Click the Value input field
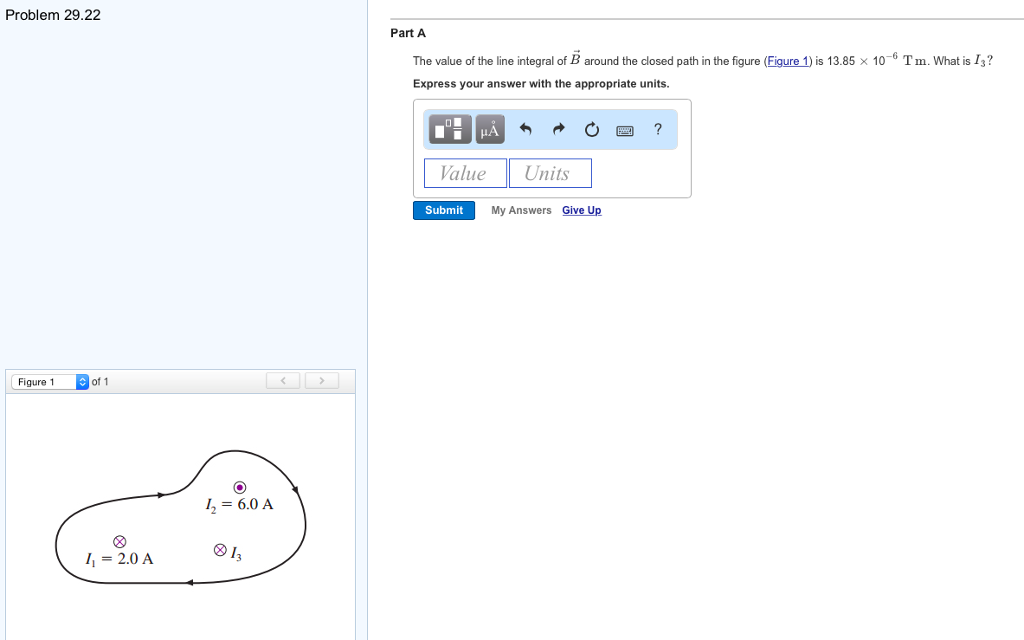Screen dimensions: 1024x640 tap(465, 173)
